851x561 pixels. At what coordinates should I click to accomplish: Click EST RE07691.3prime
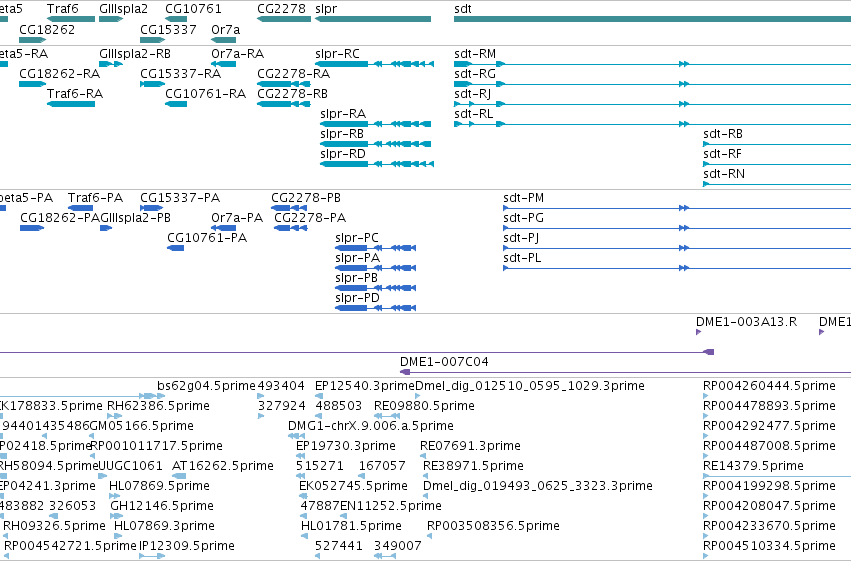coord(470,446)
